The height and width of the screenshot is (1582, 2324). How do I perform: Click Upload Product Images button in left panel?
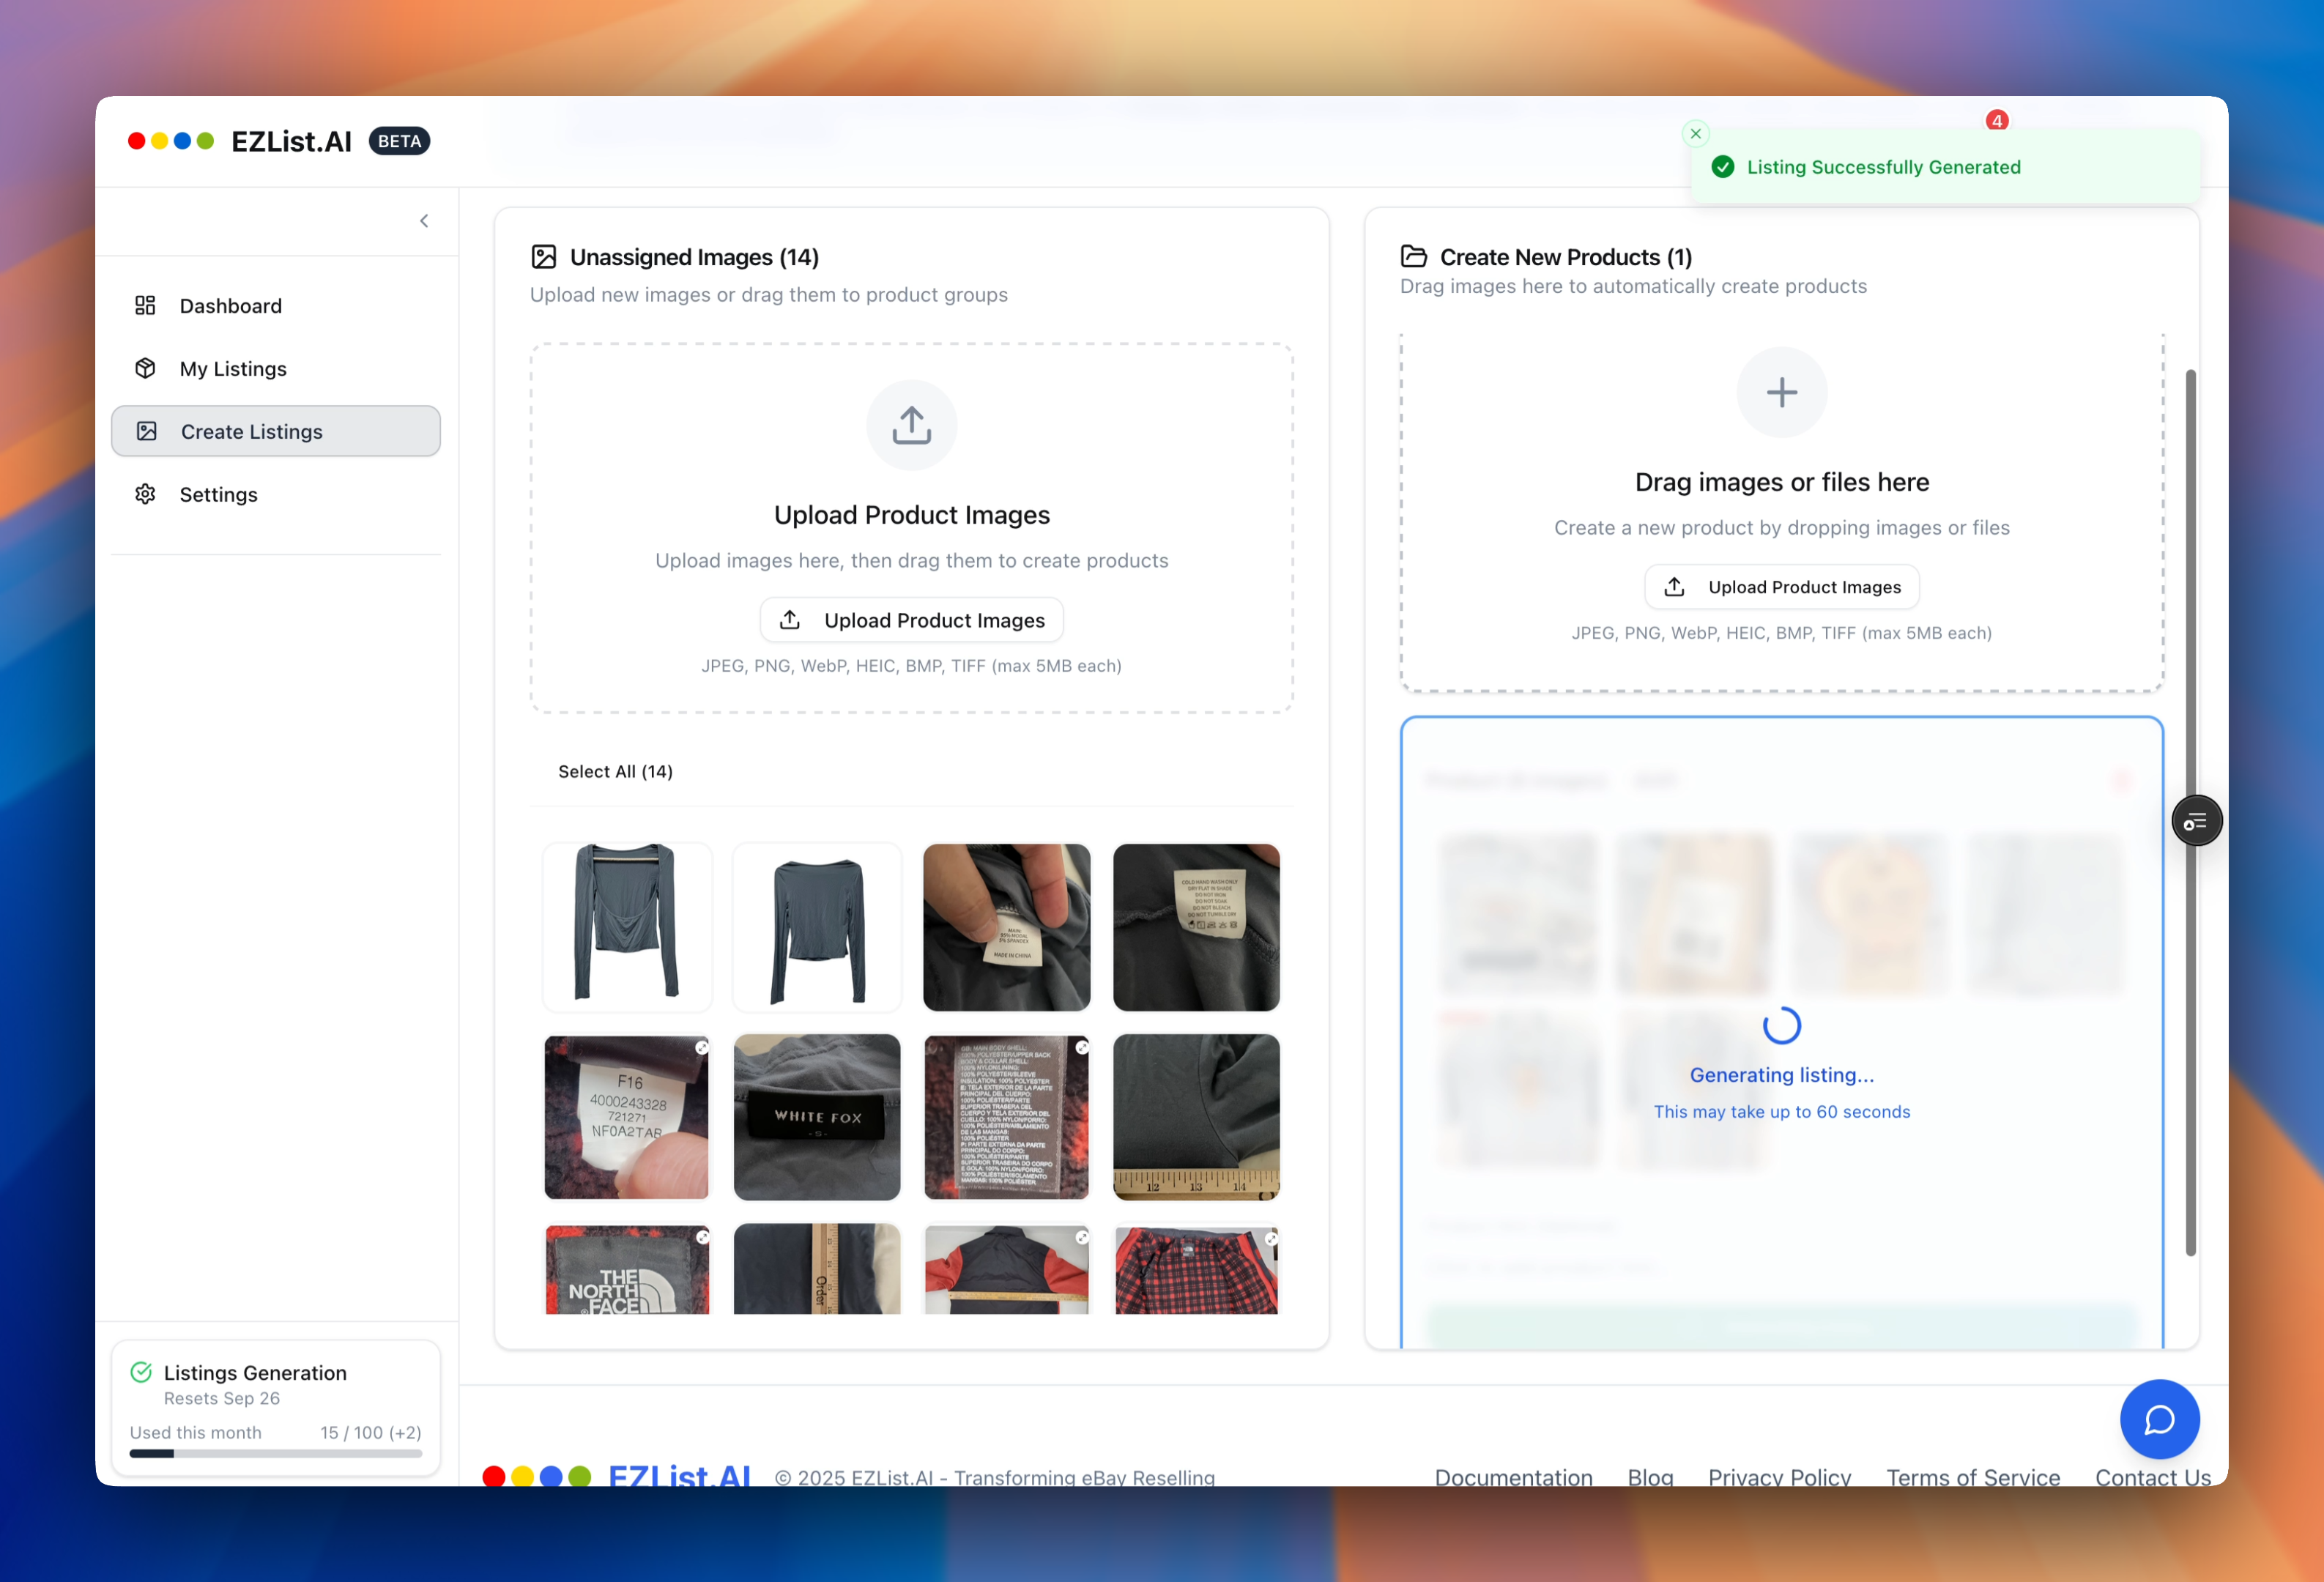click(911, 620)
